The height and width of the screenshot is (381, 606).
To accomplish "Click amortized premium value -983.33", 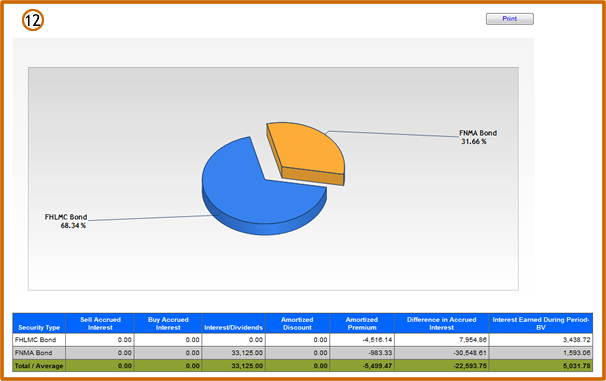I will (x=380, y=353).
